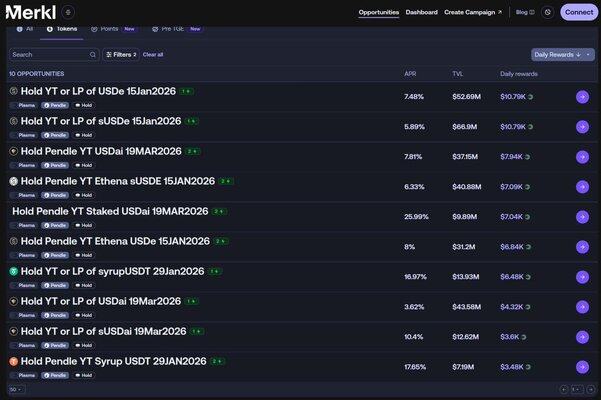This screenshot has width=601, height=400.
Task: Click the search magnifier icon
Action: pyautogui.click(x=93, y=54)
